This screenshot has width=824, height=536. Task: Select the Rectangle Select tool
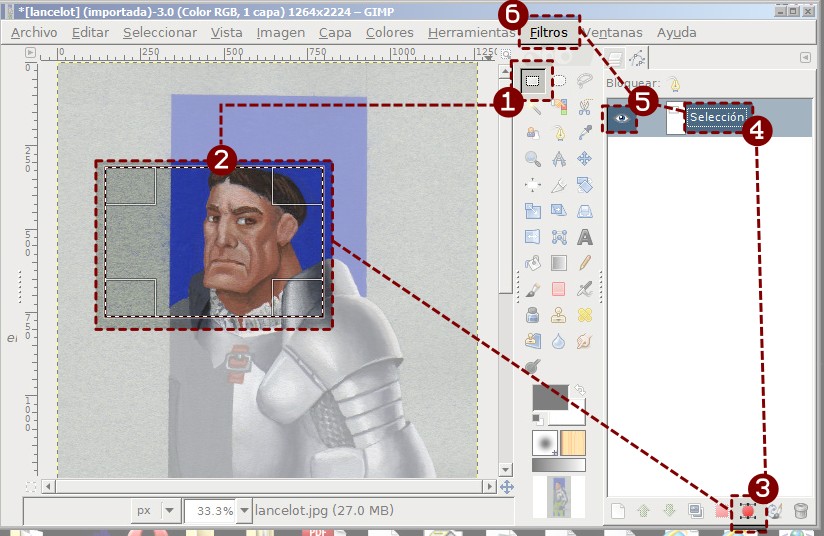[533, 82]
